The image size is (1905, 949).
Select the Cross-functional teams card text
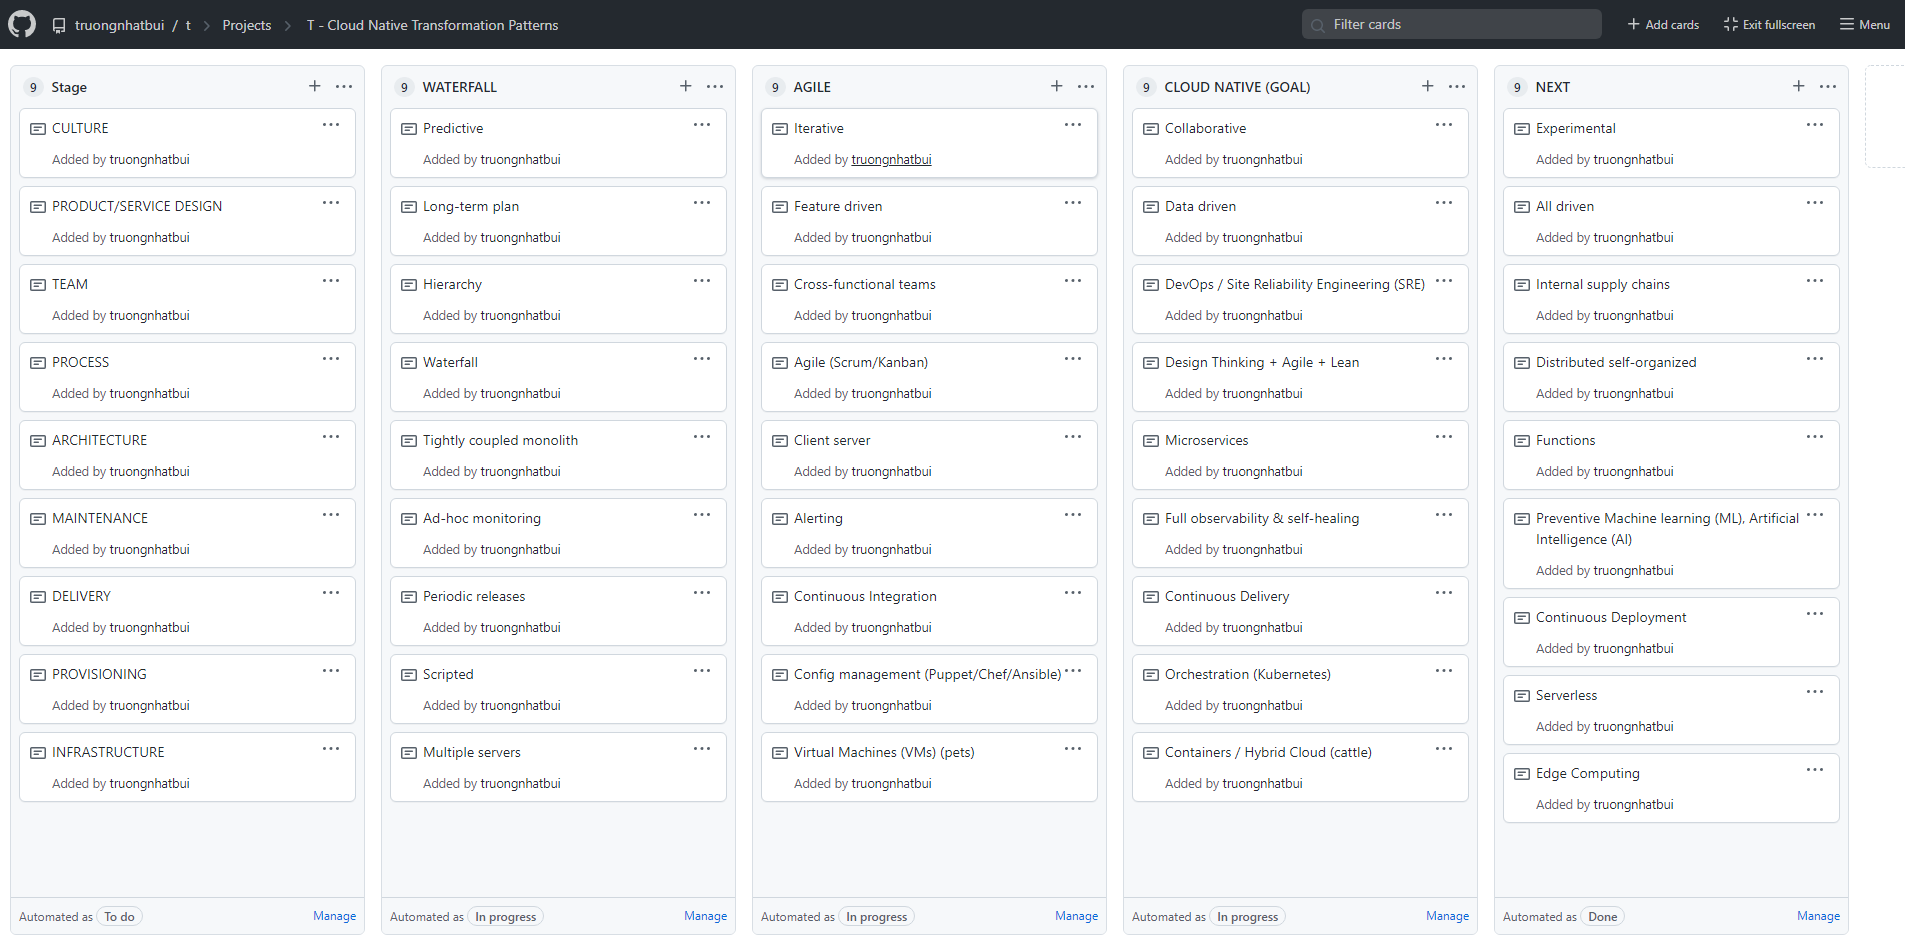pos(865,285)
